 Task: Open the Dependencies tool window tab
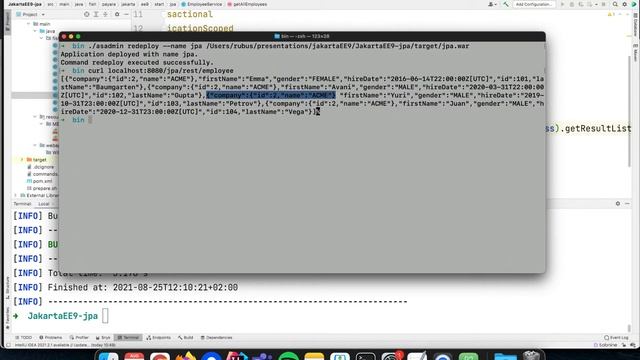[x=216, y=338]
